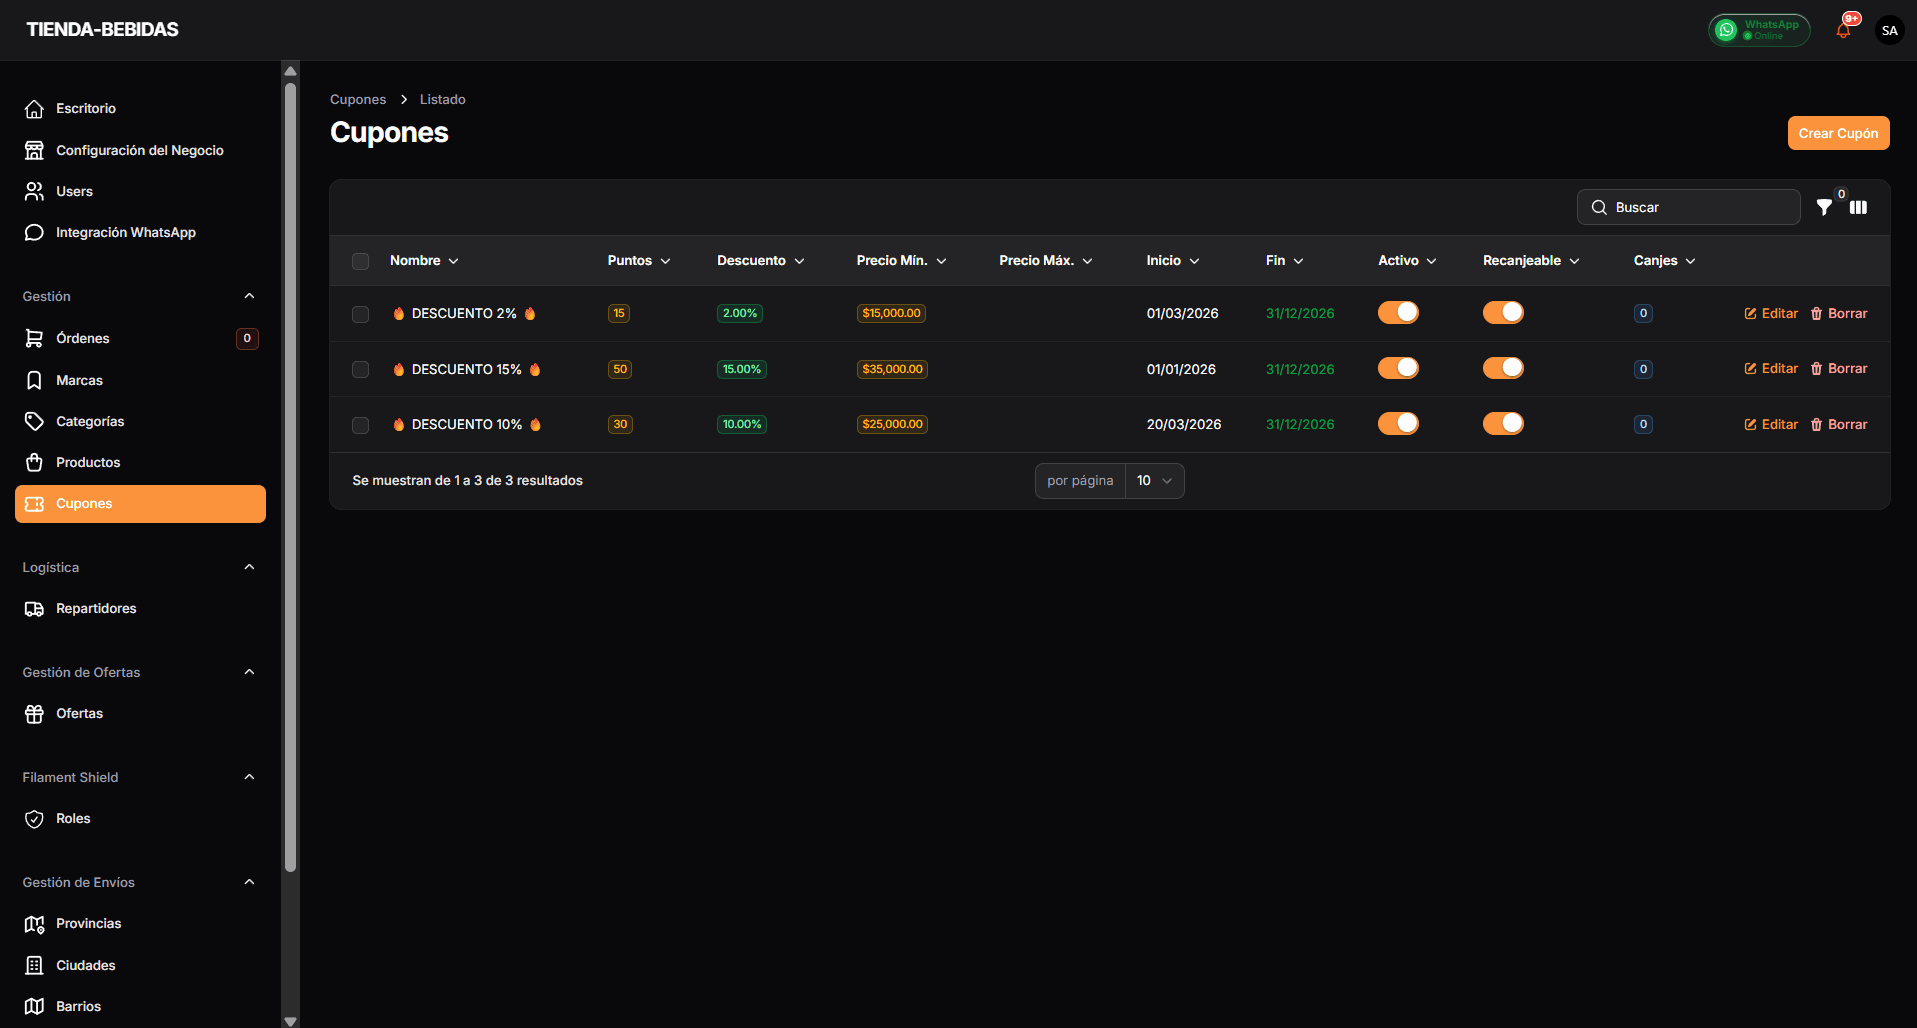The image size is (1917, 1028).
Task: Go to Productos in the sidebar
Action: click(x=88, y=462)
